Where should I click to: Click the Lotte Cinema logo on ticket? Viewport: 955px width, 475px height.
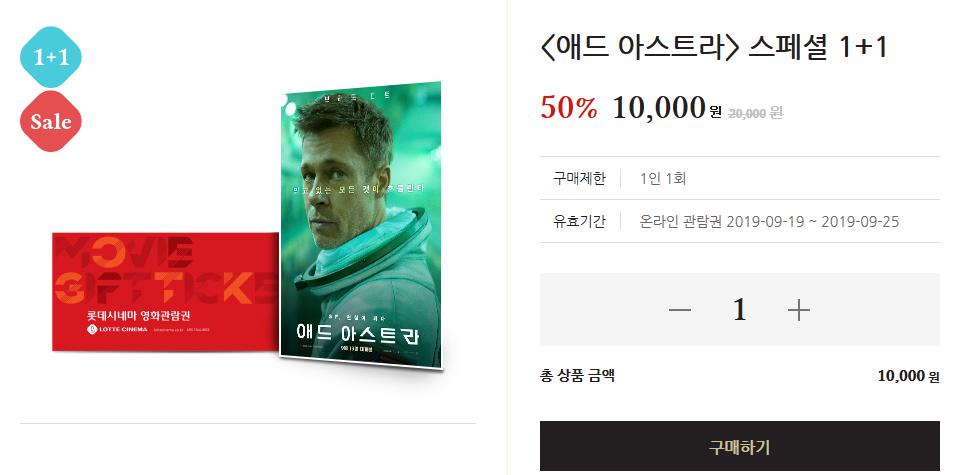tap(118, 329)
